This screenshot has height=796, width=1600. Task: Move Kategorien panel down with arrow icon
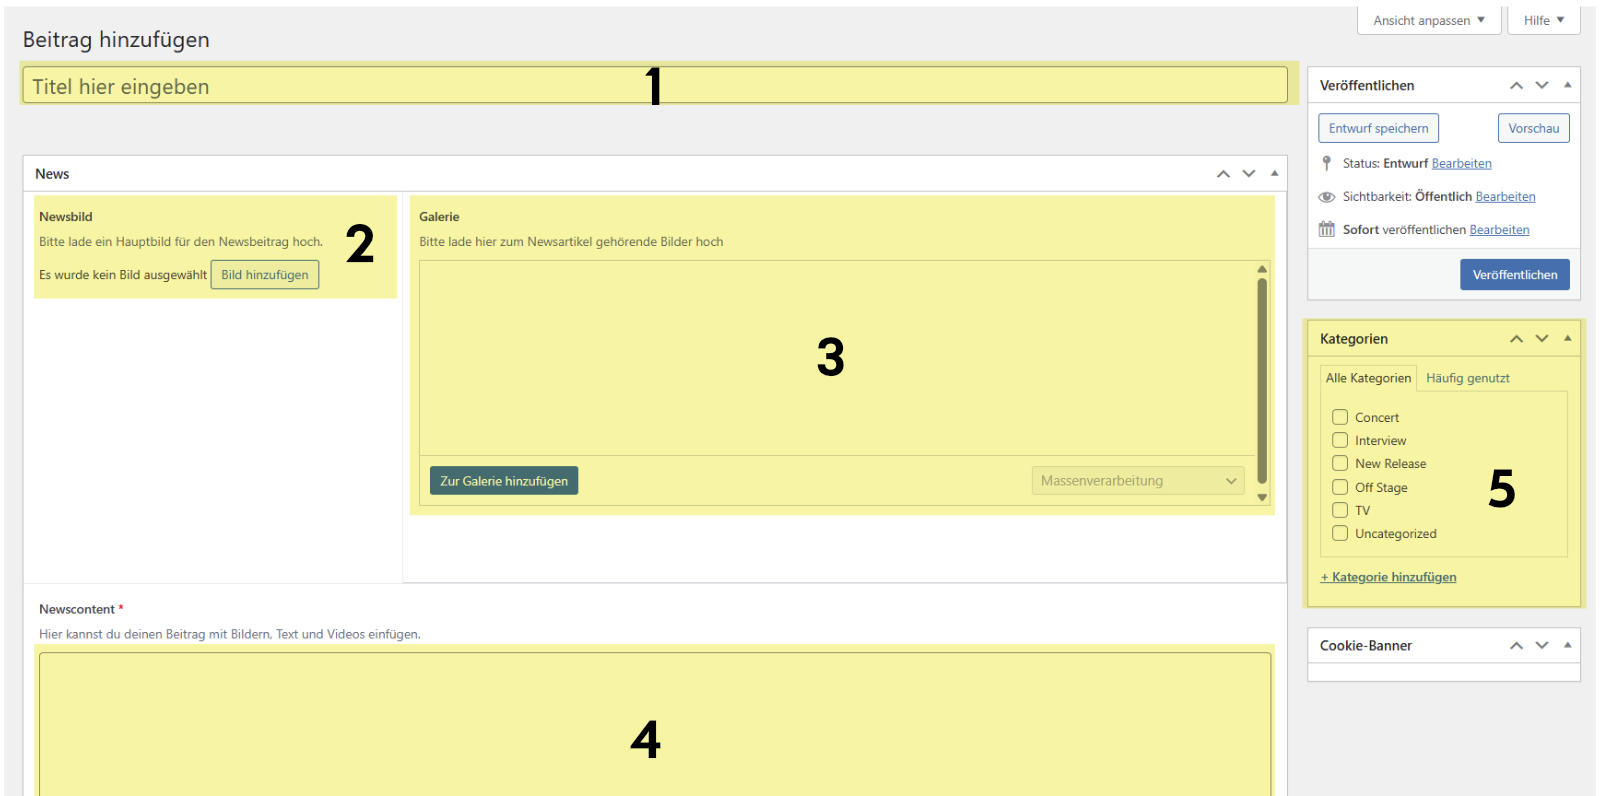tap(1542, 339)
